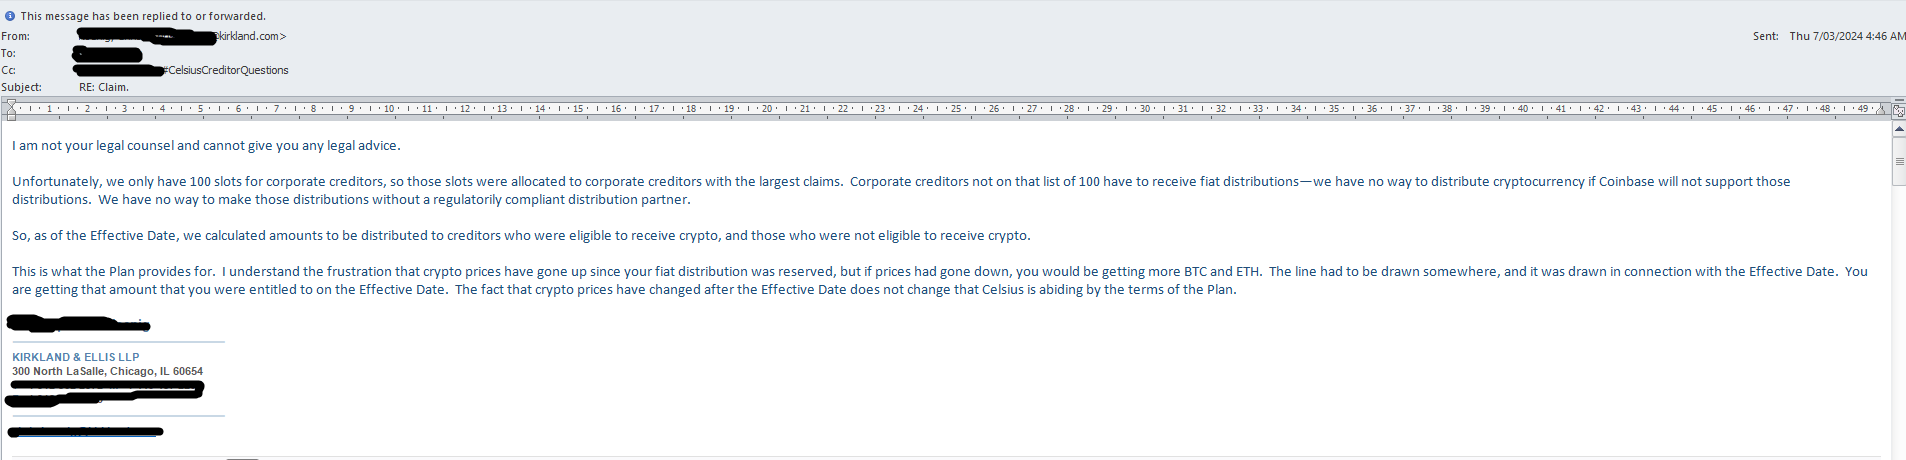Click the ruler at the 10 mark
Viewport: 1906px width, 460px height.
(x=389, y=108)
